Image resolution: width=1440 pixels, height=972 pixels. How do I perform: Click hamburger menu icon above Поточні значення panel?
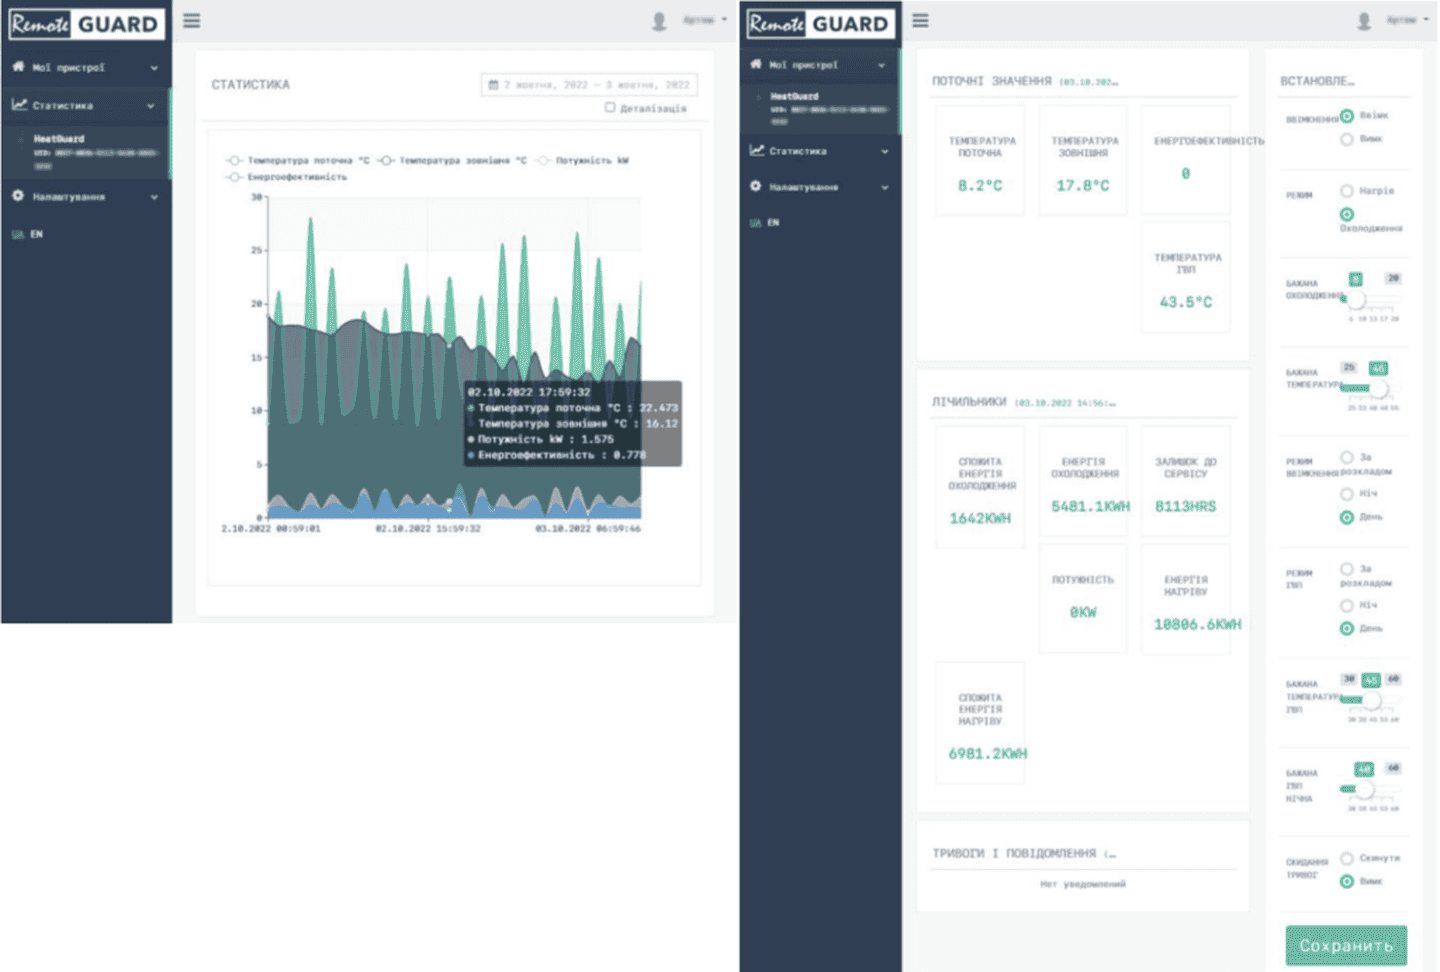click(920, 21)
